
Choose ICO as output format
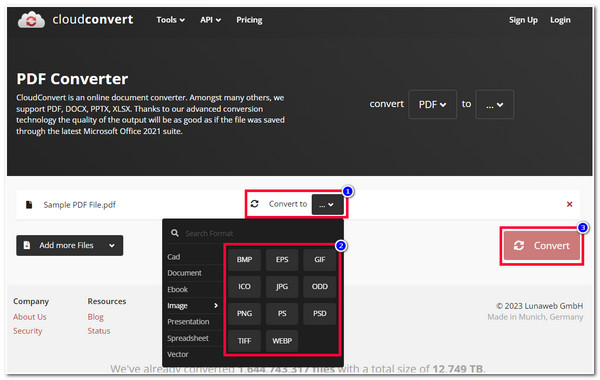[244, 287]
